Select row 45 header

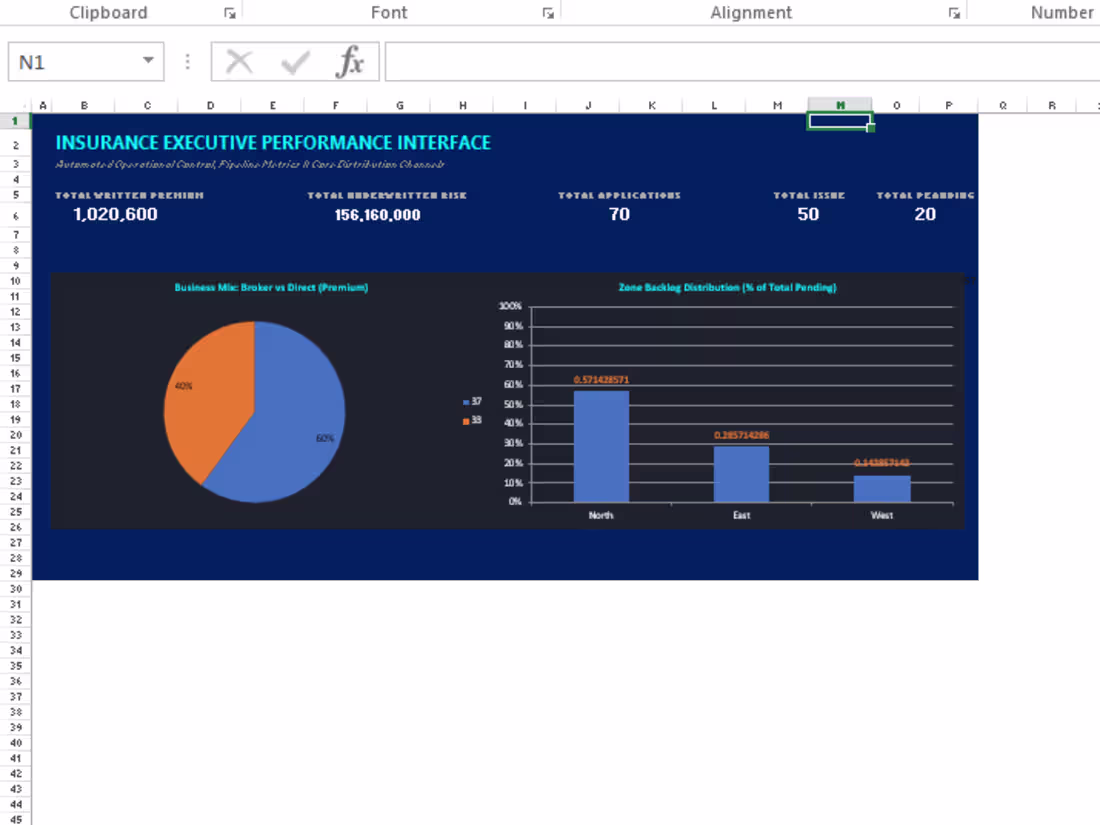[x=15, y=819]
